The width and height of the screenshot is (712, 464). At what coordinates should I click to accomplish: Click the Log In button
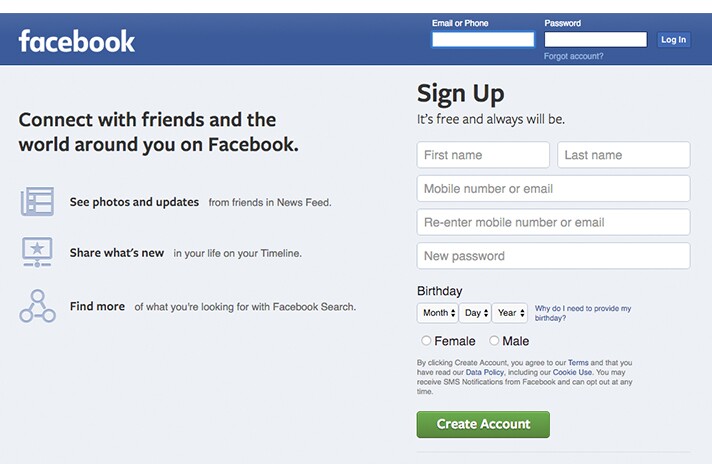(x=673, y=39)
